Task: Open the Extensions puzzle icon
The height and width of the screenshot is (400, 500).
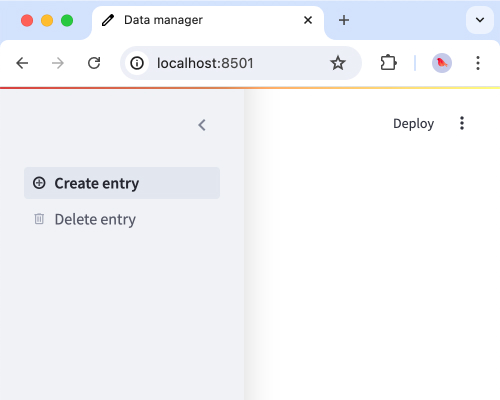Action: coord(388,63)
